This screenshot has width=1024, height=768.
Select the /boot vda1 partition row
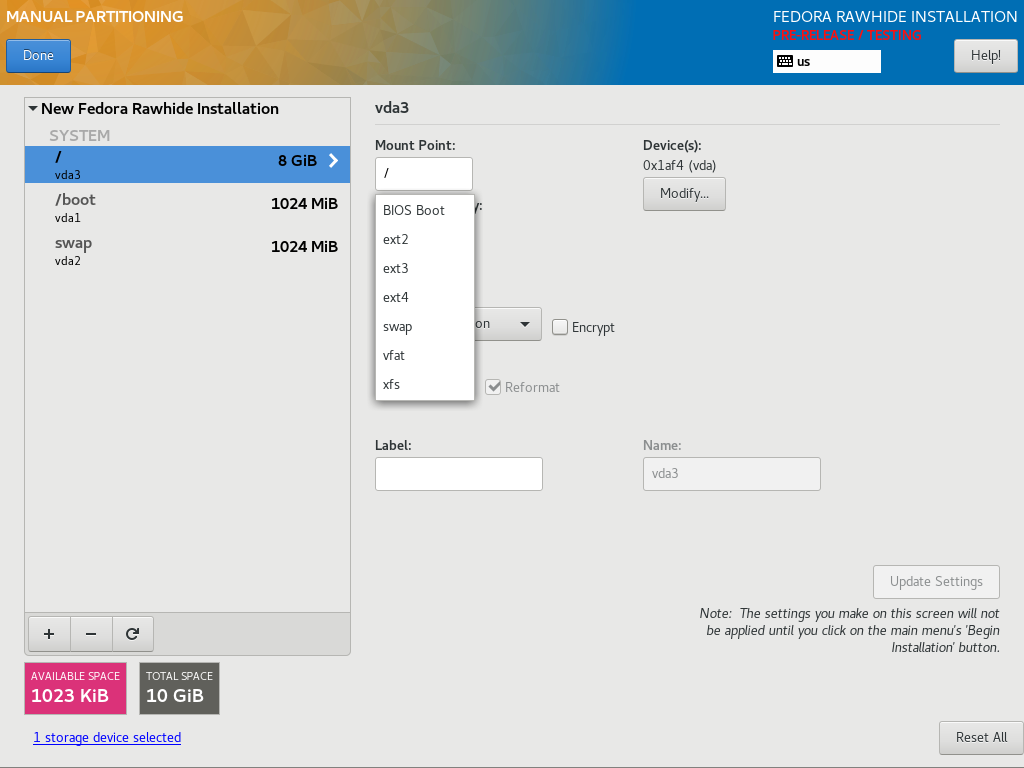187,207
